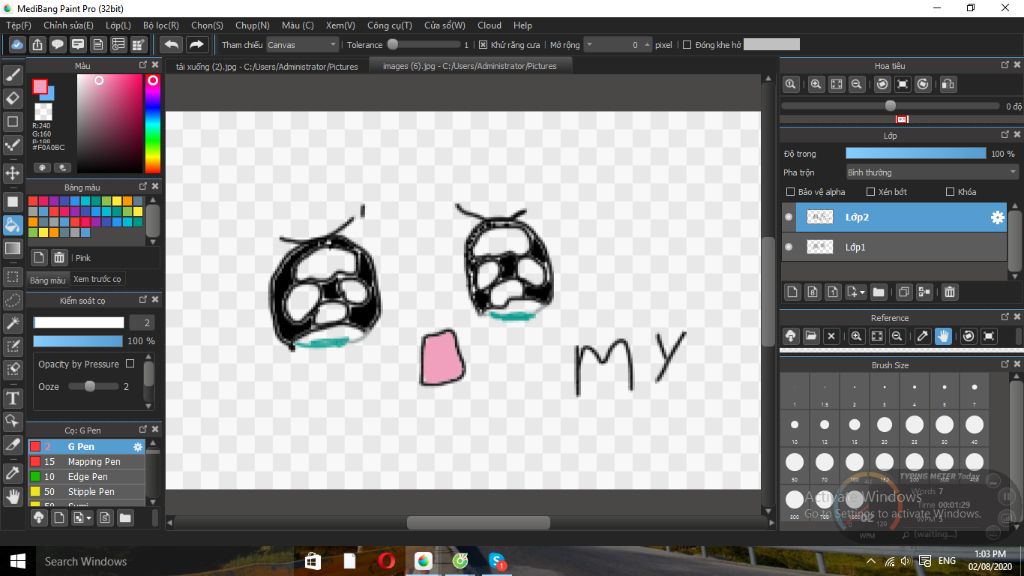Delete the selected layer with the trash icon
The image size is (1024, 576).
[950, 292]
